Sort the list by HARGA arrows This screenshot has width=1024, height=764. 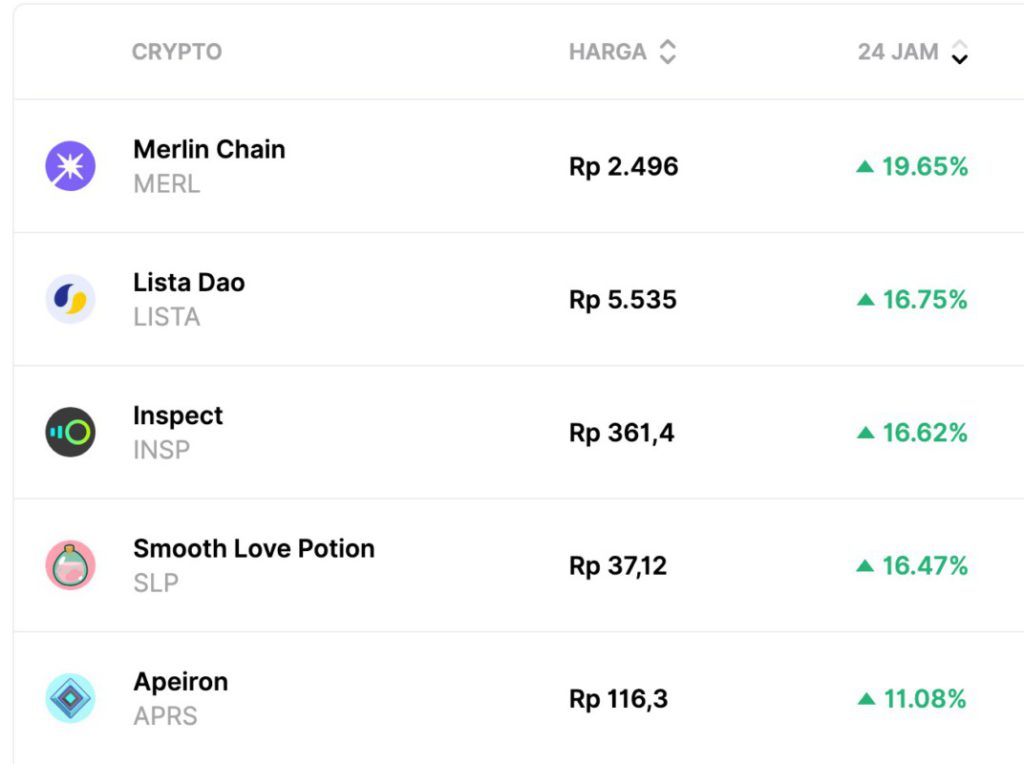(x=668, y=52)
